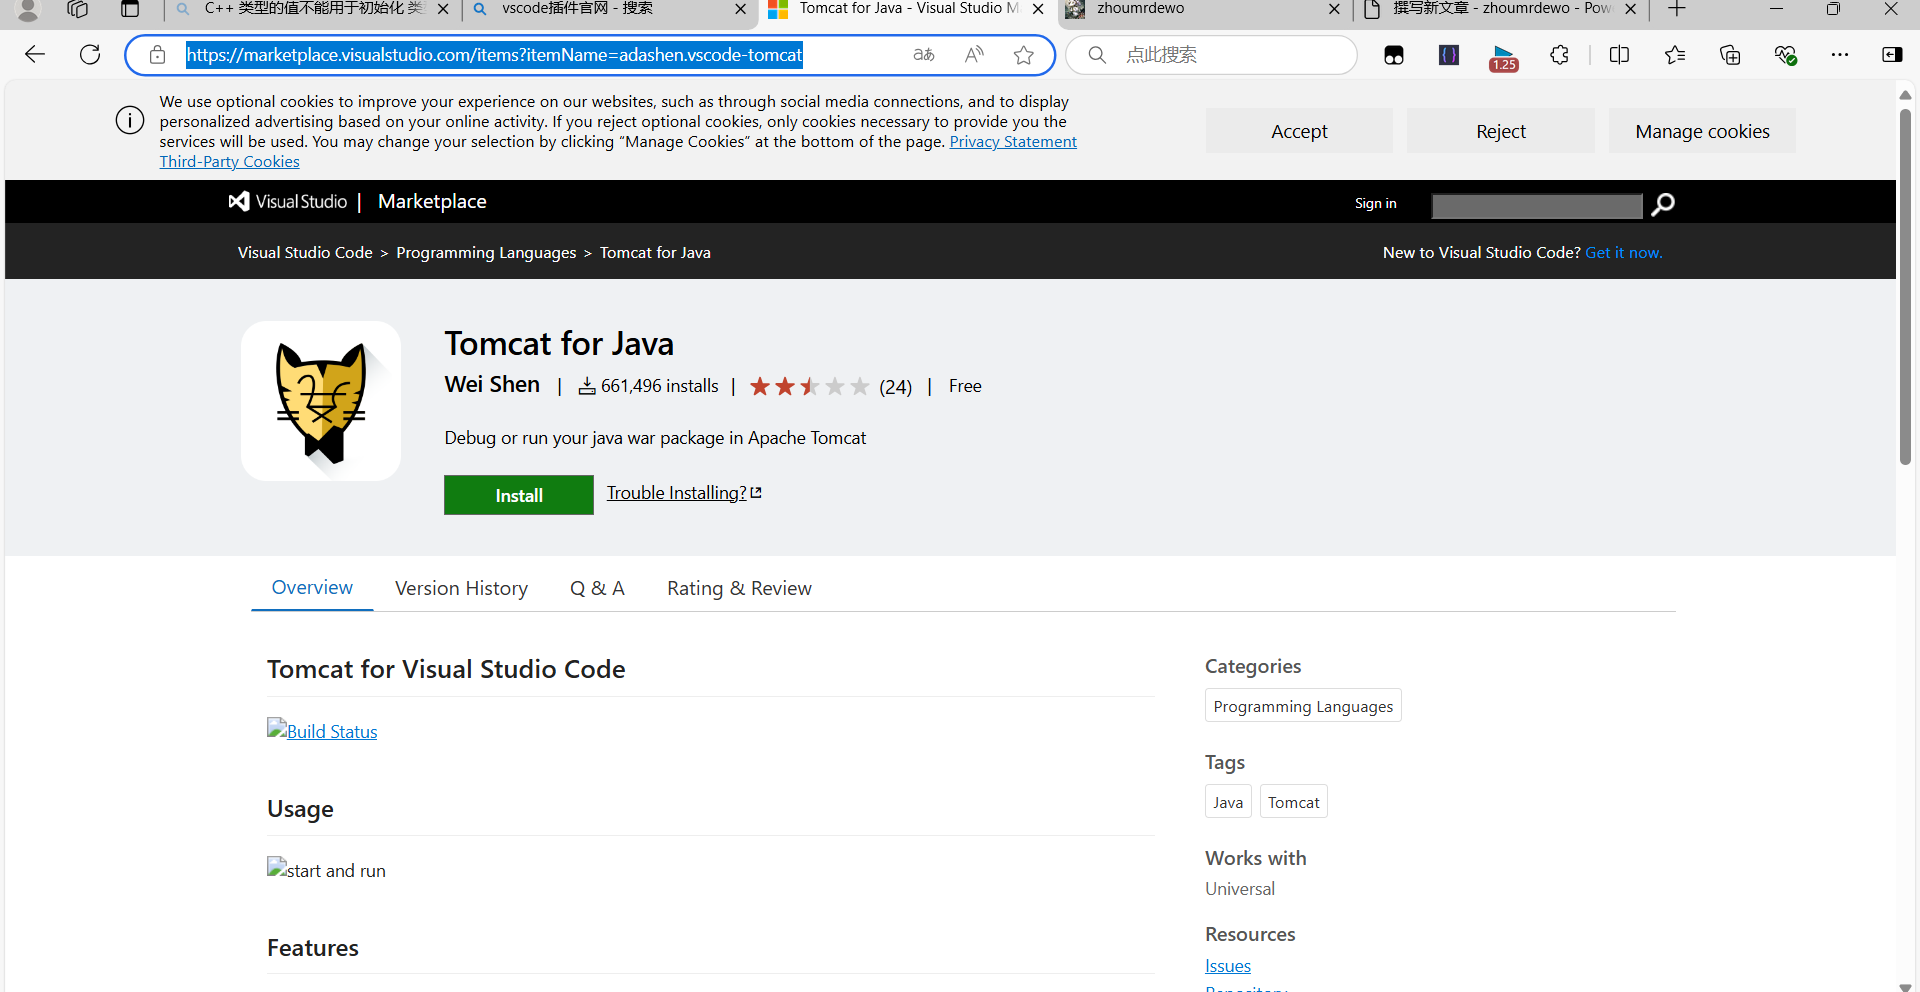Click the read aloud icon
1920x992 pixels.
[x=974, y=55]
